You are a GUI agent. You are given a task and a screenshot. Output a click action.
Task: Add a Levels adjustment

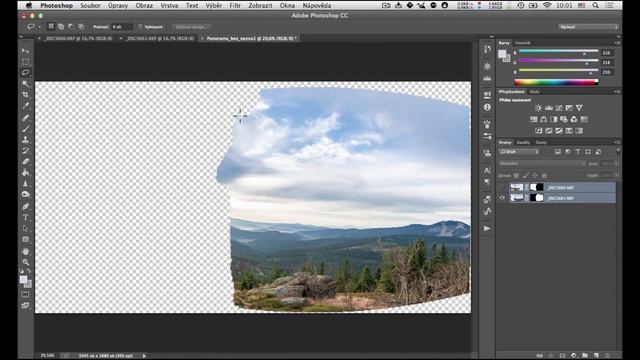549,108
